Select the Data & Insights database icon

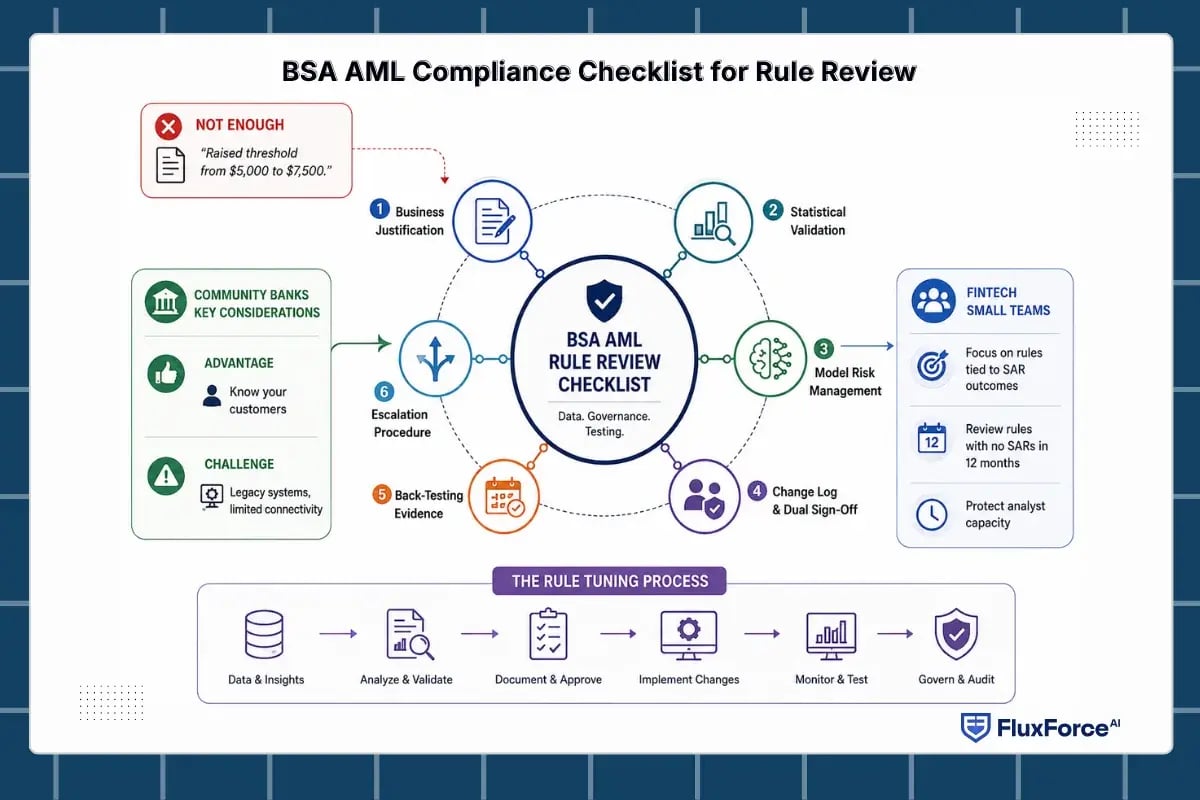264,634
